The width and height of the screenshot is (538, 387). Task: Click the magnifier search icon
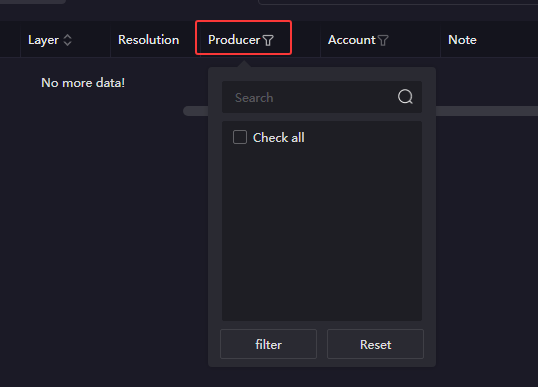[x=405, y=97]
